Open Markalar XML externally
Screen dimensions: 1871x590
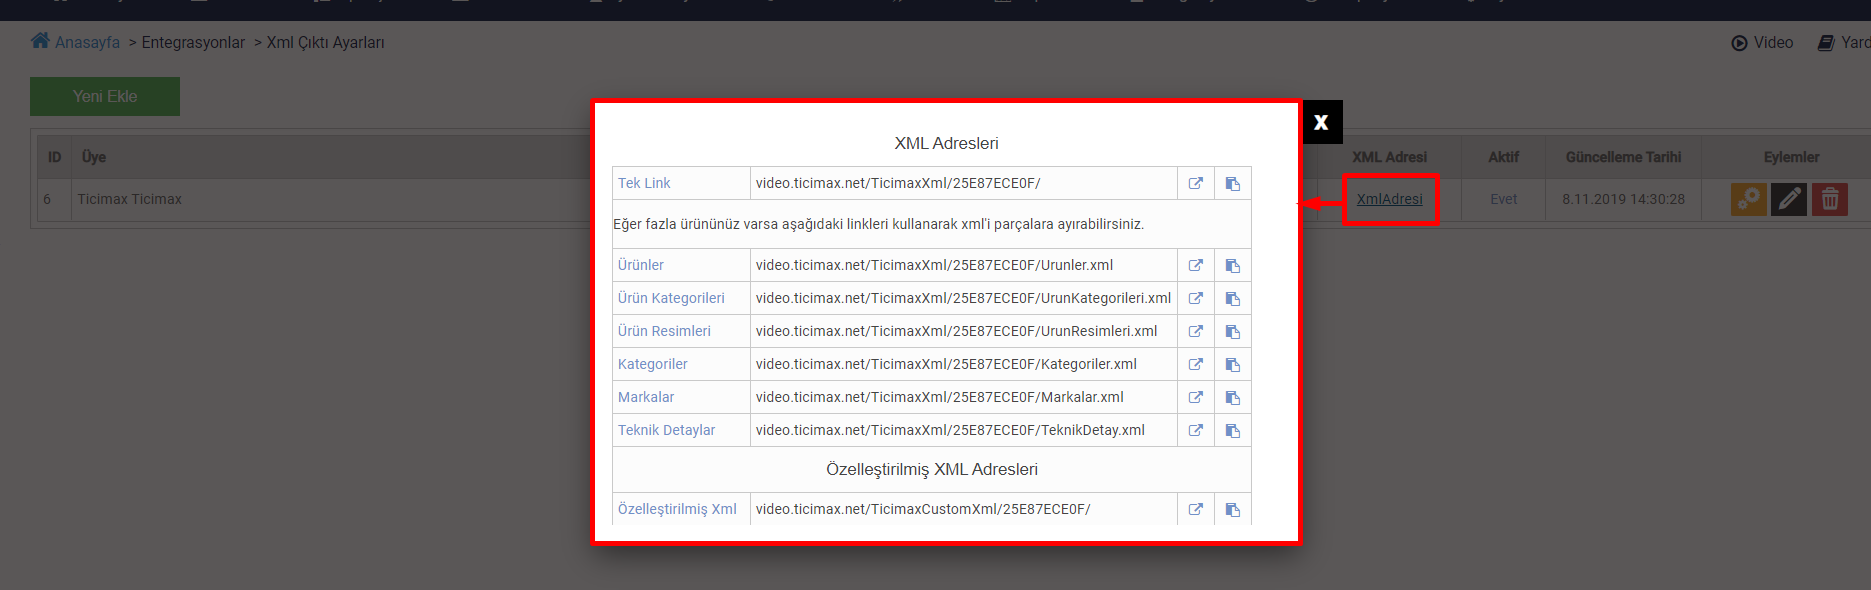(x=1195, y=397)
